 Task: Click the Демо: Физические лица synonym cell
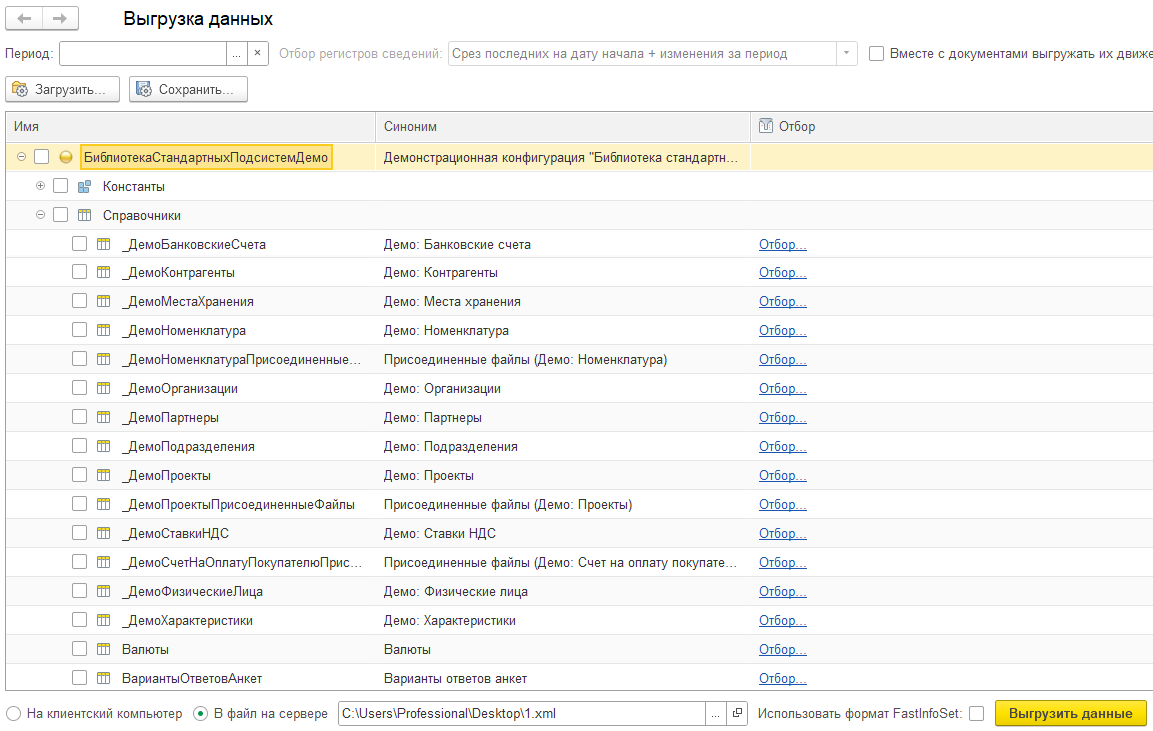coord(456,591)
